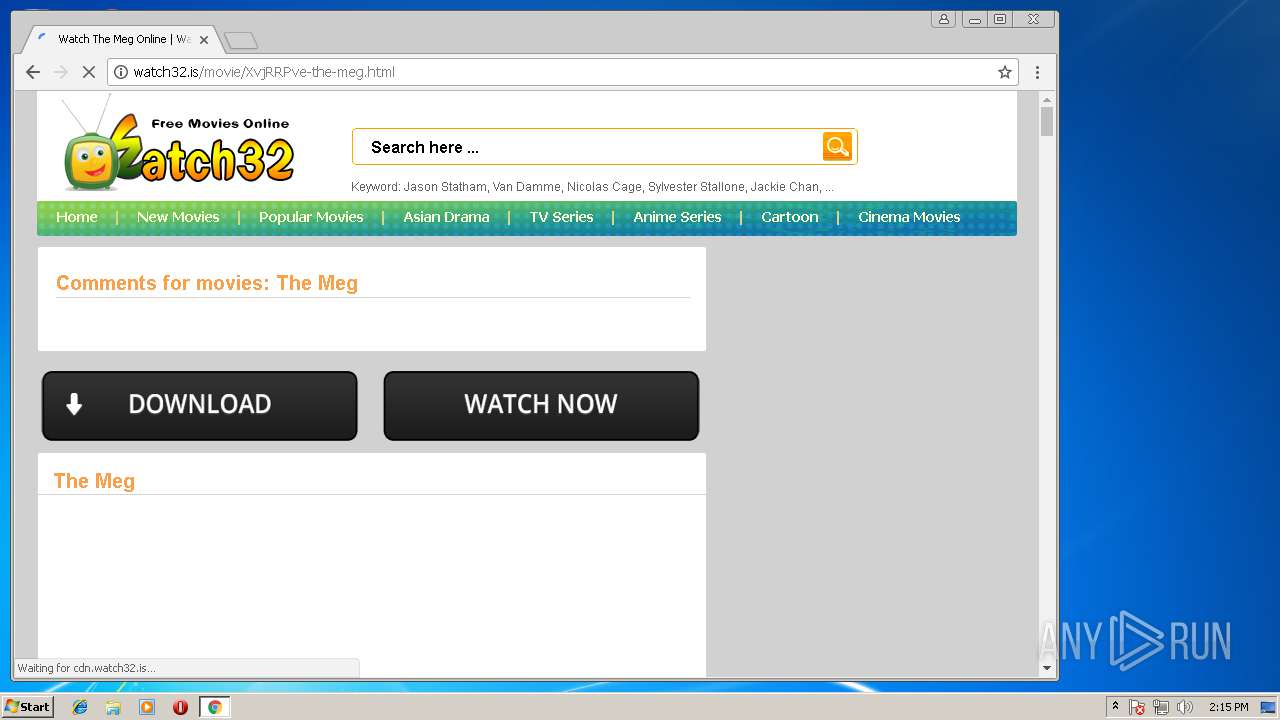Click Nicolas Cage keyword link
Image resolution: width=1280 pixels, height=720 pixels.
[x=604, y=187]
